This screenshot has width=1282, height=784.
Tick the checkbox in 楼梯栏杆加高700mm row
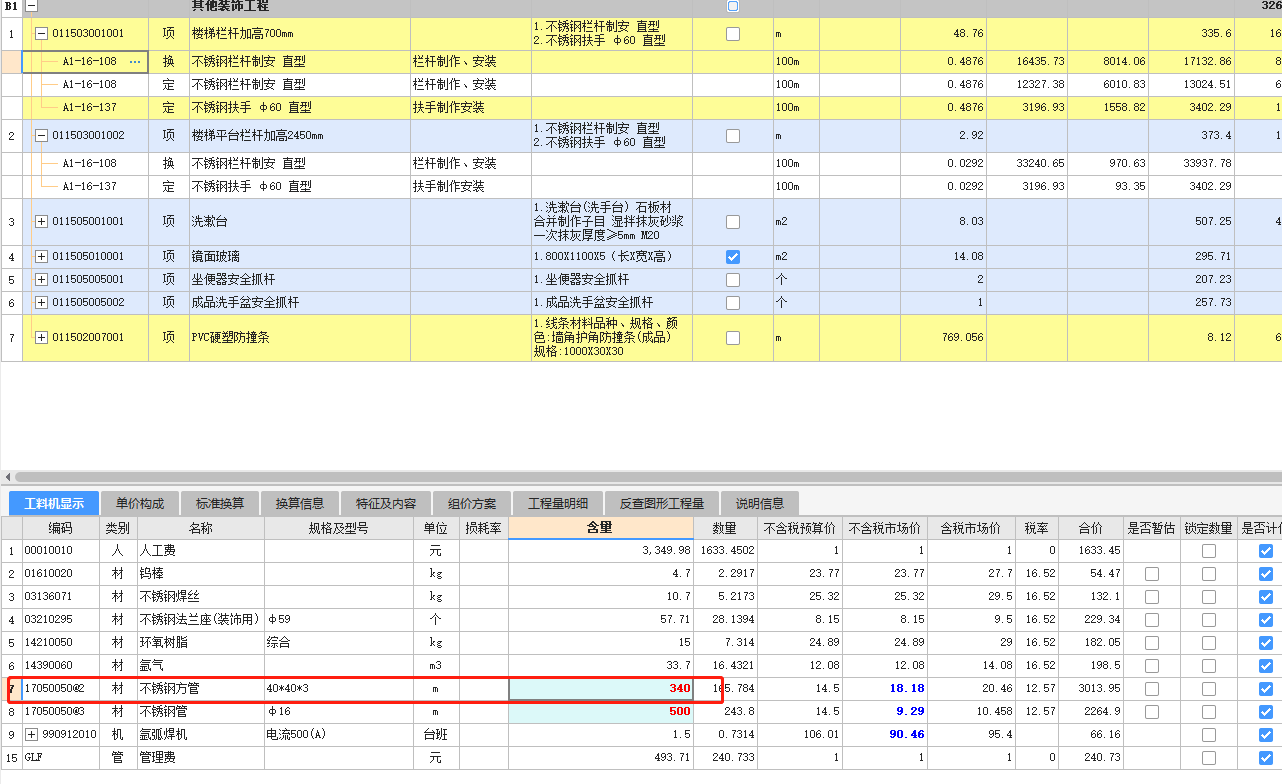tap(733, 33)
